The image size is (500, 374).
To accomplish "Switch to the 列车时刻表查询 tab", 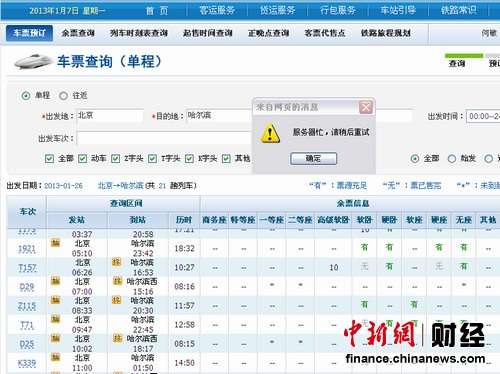I will coord(139,33).
